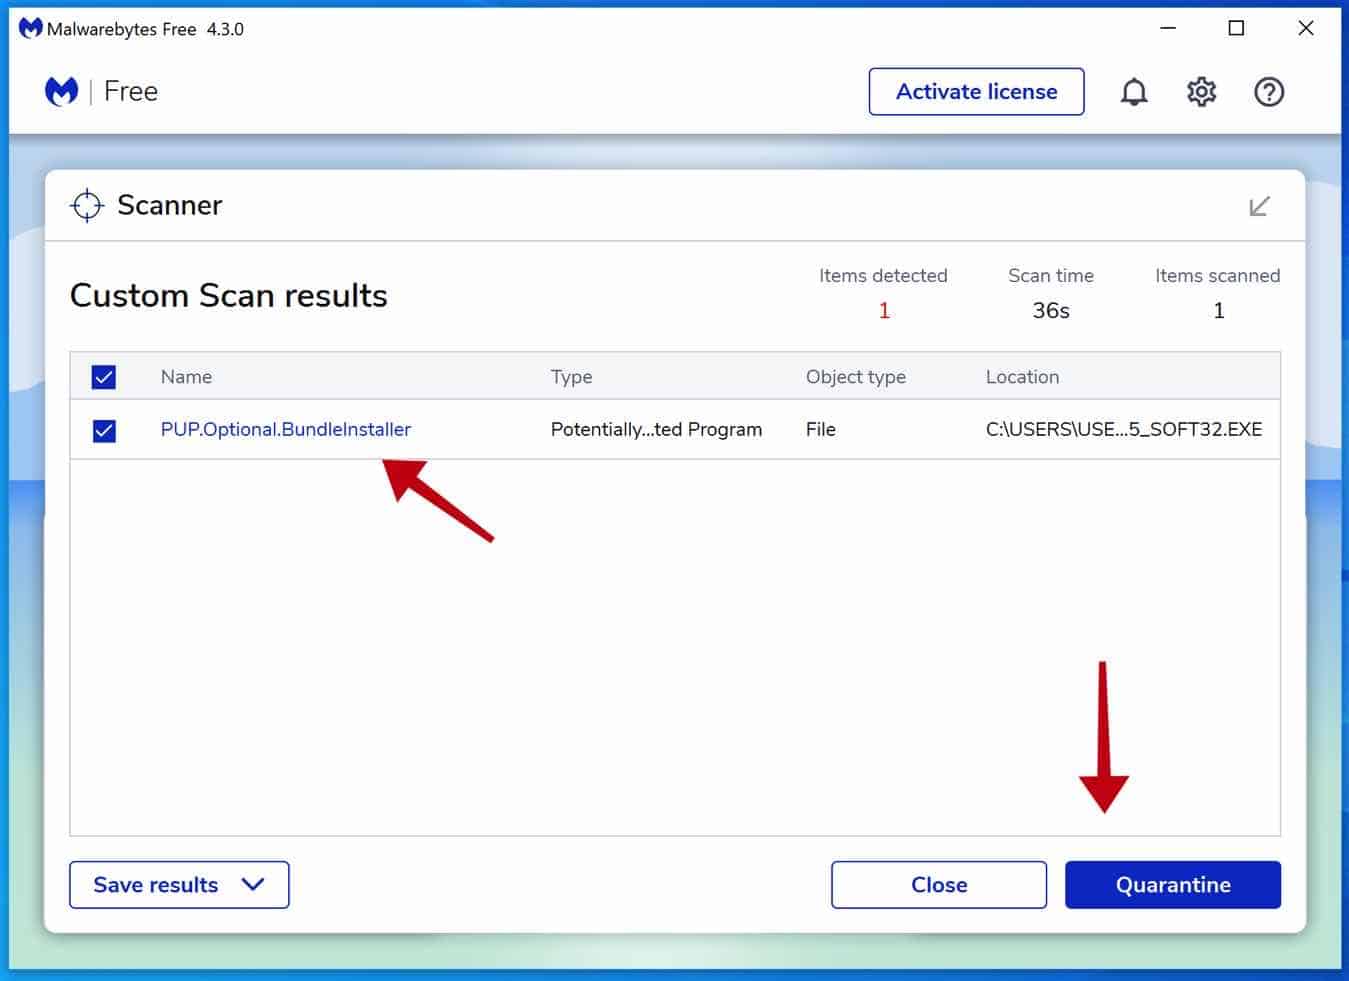Click the Quarantine button
Image resolution: width=1349 pixels, height=981 pixels.
[1172, 885]
